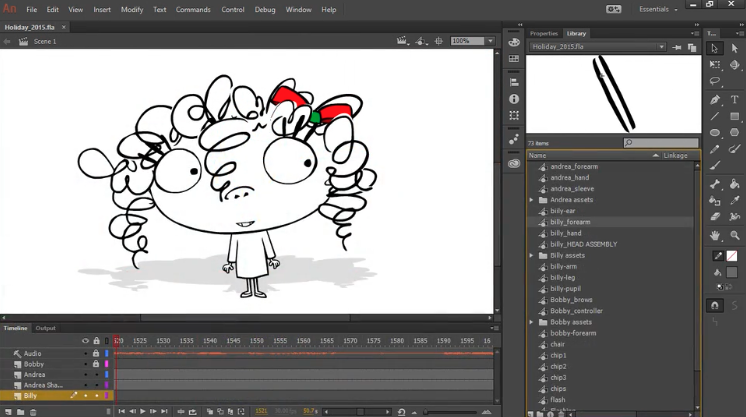The height and width of the screenshot is (417, 746).
Task: Open the Library panel options menu
Action: [x=695, y=33]
